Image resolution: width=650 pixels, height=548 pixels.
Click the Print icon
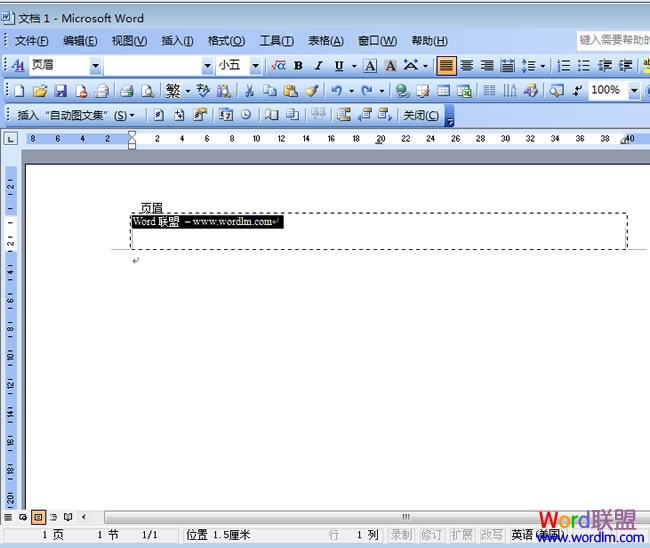[x=126, y=90]
